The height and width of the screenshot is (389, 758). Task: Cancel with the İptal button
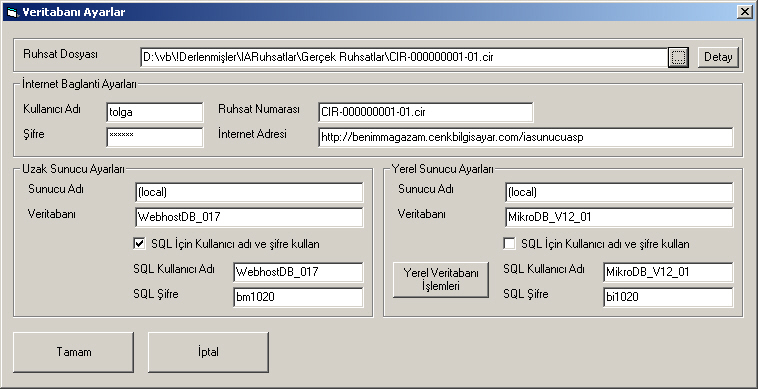(208, 352)
